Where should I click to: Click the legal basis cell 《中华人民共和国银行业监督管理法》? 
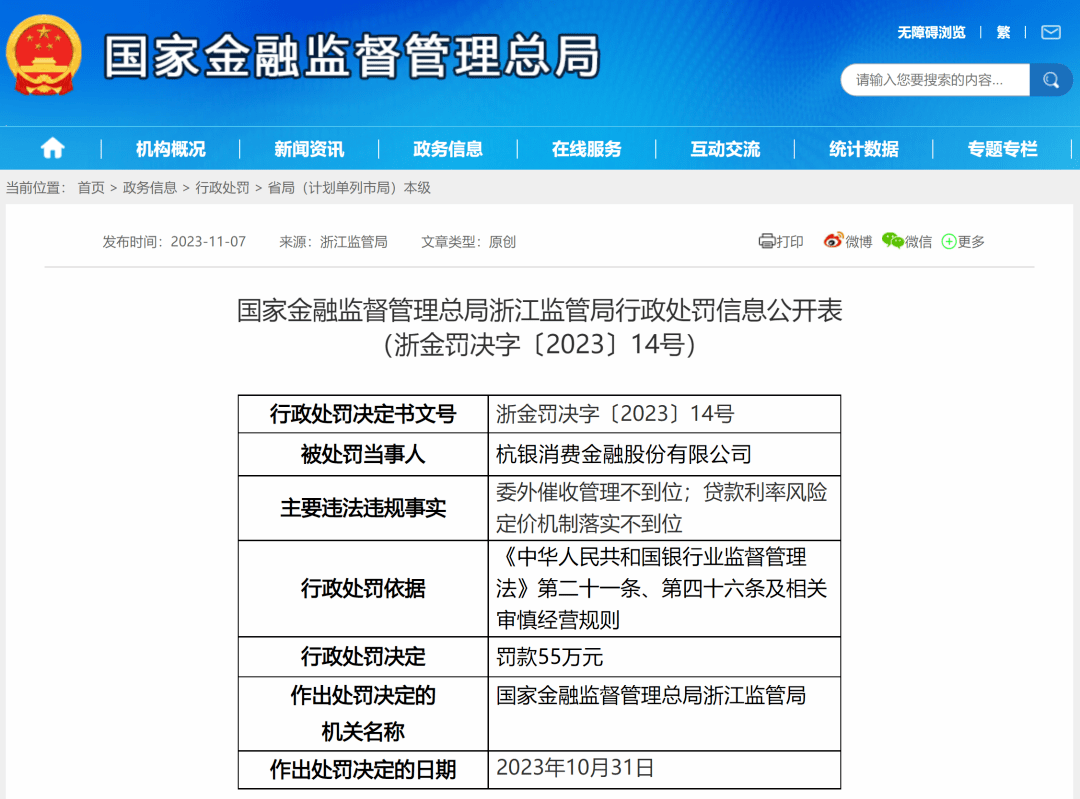coord(664,588)
